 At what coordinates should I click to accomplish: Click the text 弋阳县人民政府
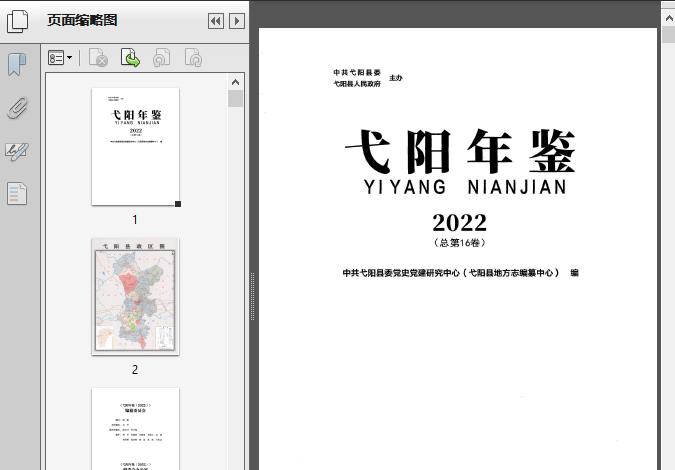357,83
